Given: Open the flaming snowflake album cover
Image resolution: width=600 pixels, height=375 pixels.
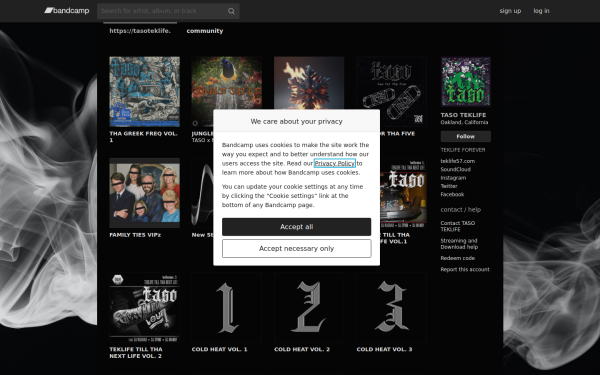Looking at the screenshot, I should click(309, 83).
